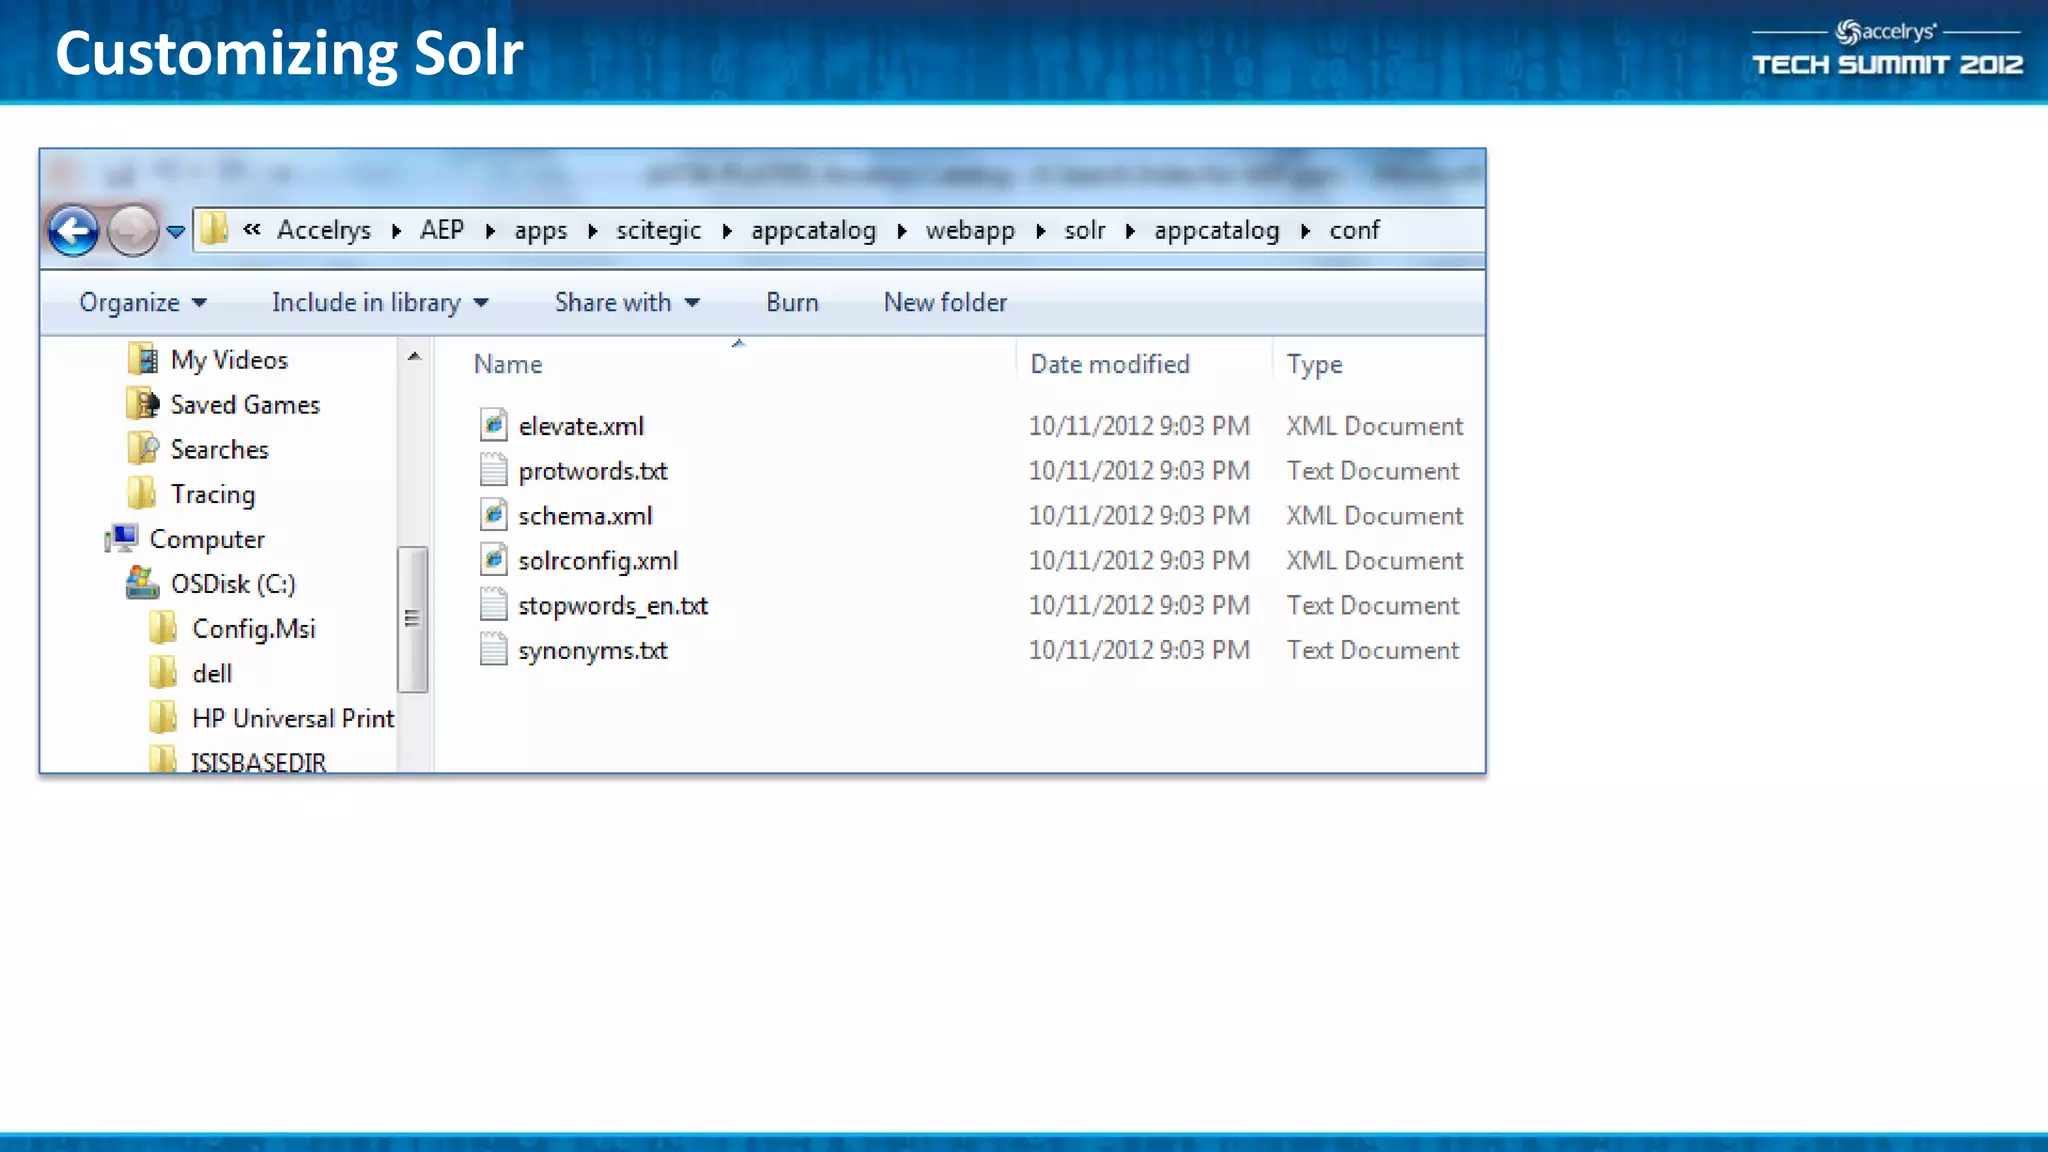Open the arrow after AEP in path
The height and width of the screenshot is (1152, 2048).
(x=491, y=231)
